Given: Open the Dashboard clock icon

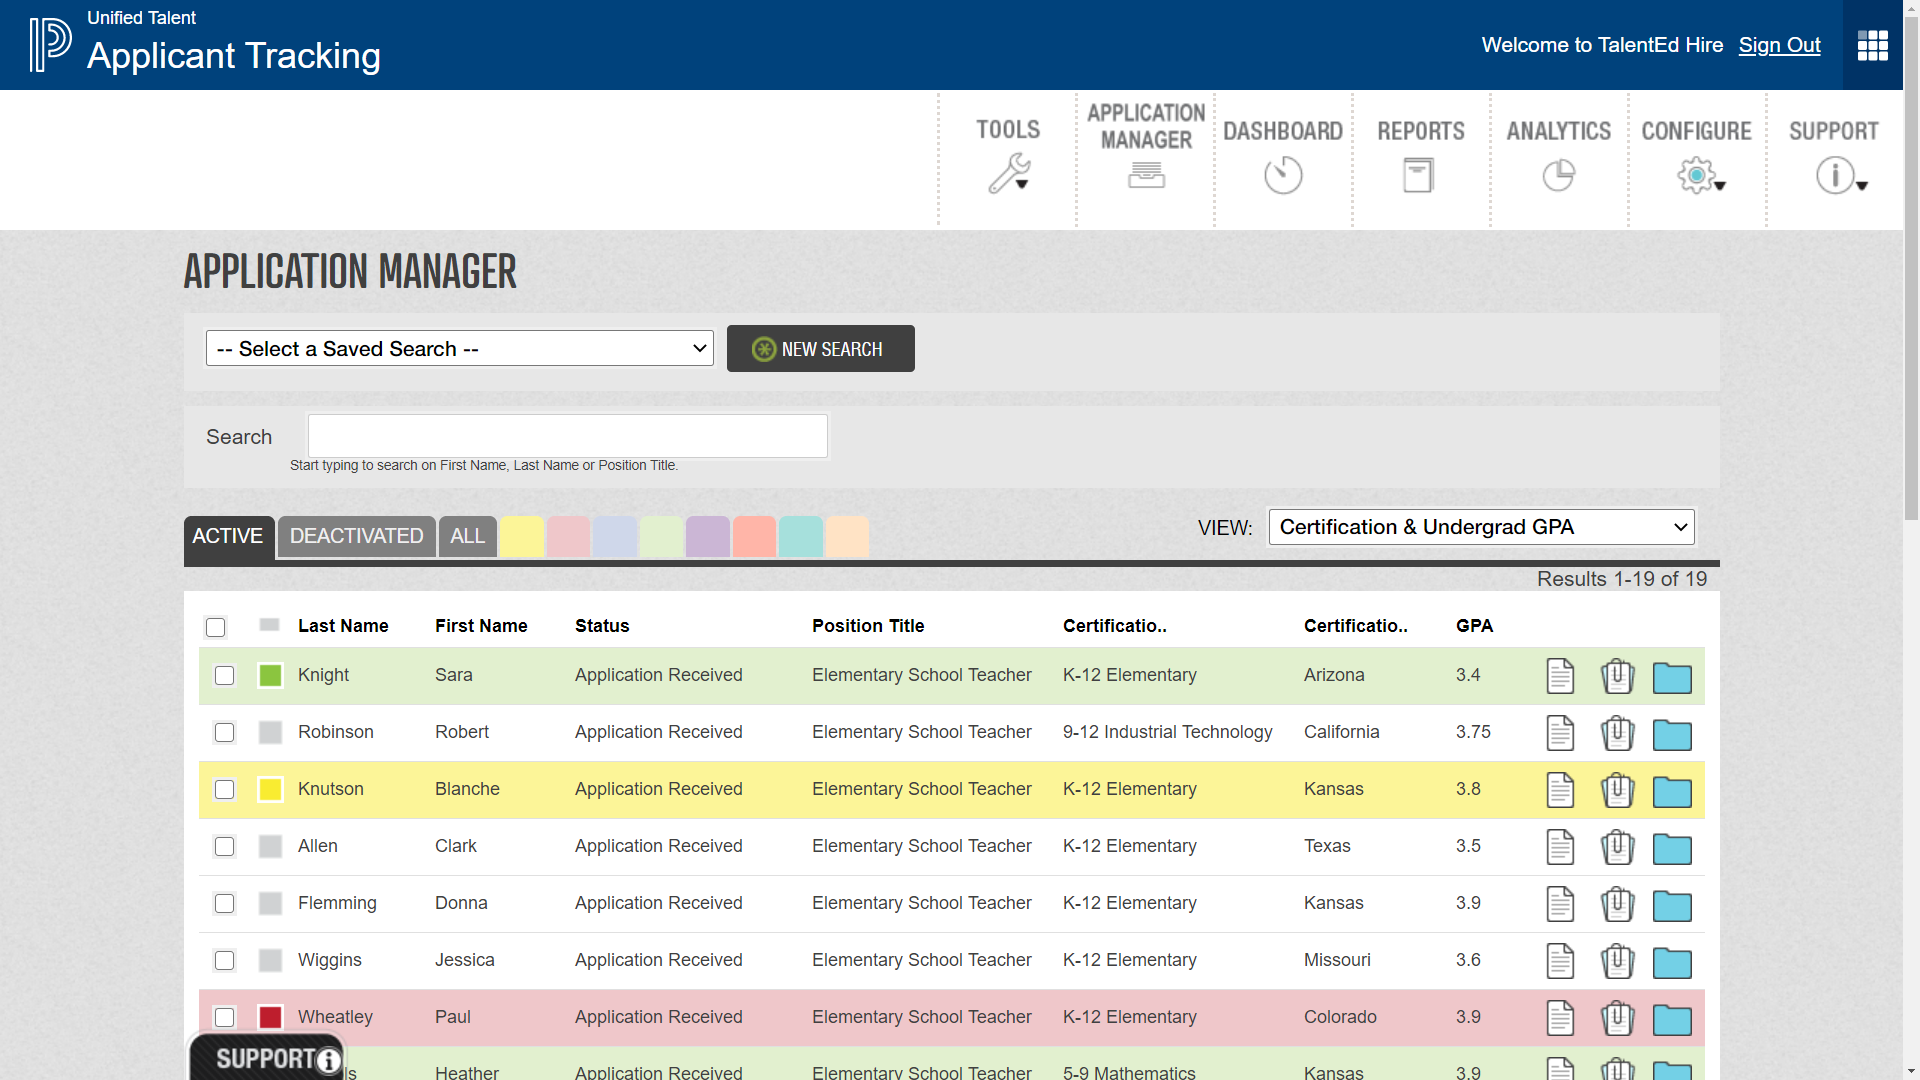Looking at the screenshot, I should click(1282, 174).
